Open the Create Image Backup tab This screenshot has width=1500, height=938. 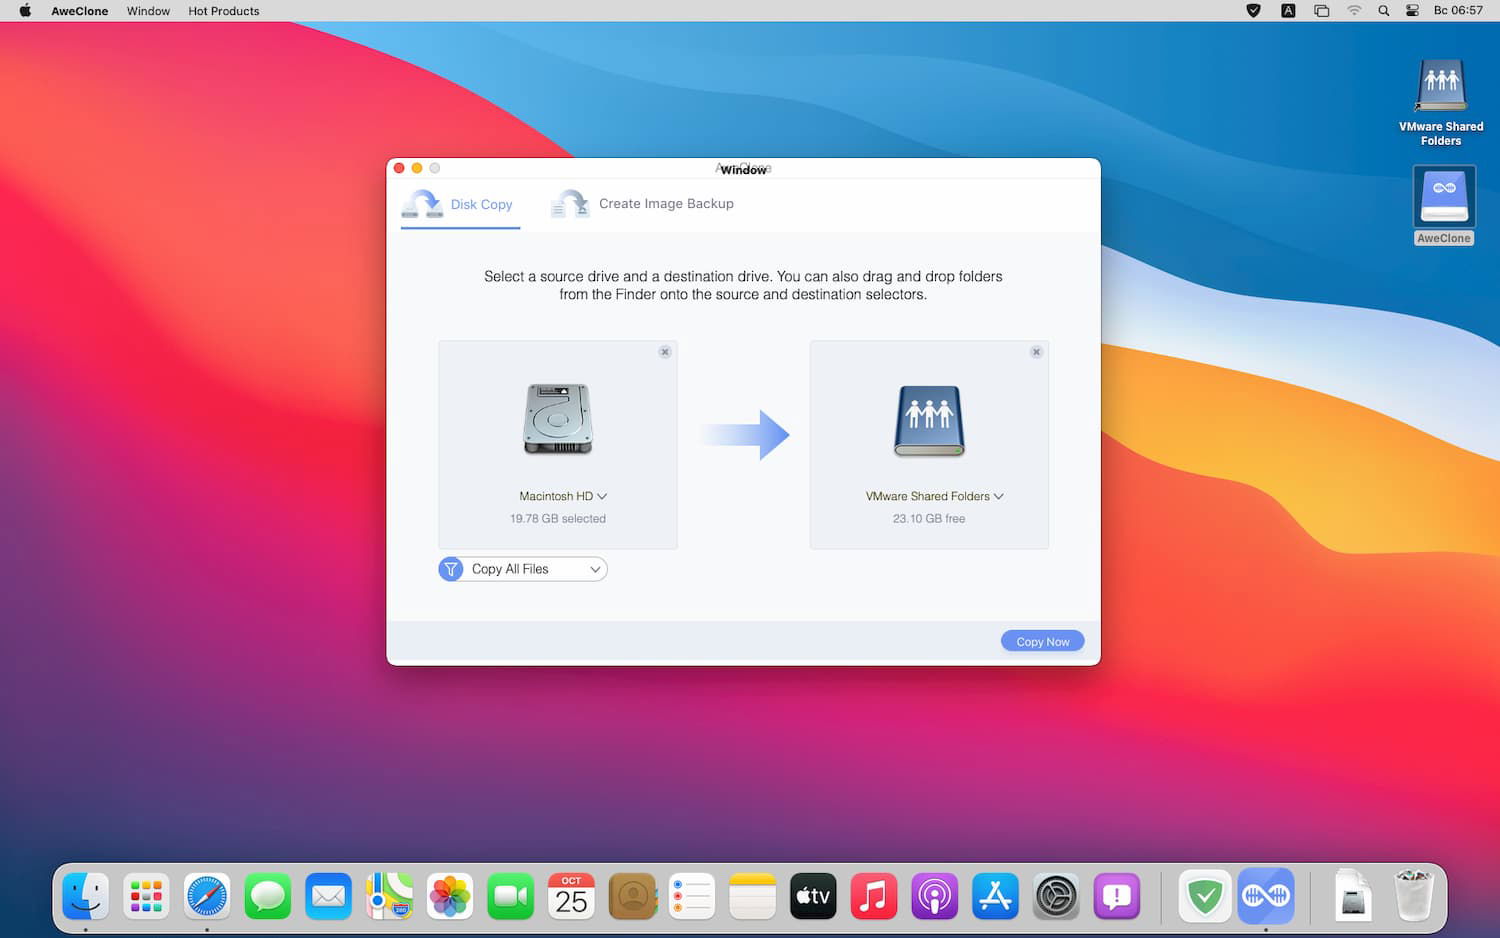click(642, 204)
